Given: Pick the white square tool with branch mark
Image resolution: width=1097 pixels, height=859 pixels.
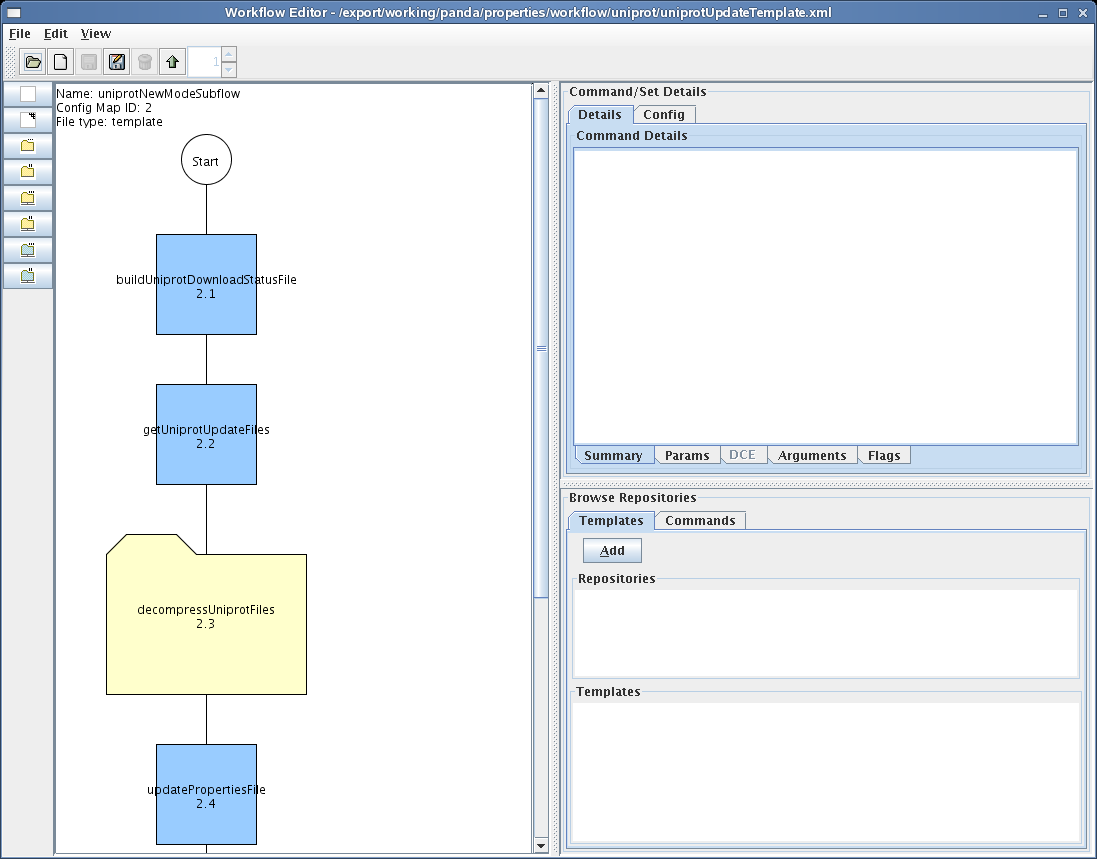Looking at the screenshot, I should [x=28, y=120].
